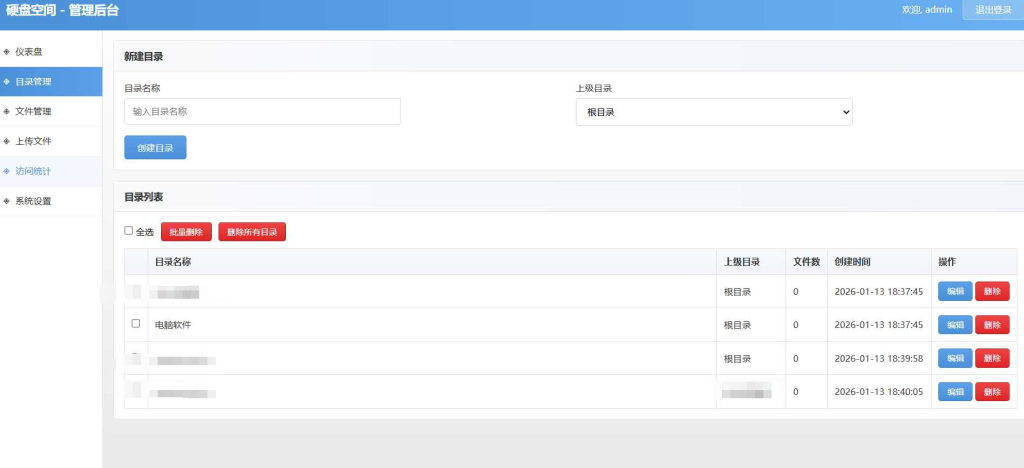Viewport: 1024px width, 468px height.
Task: Log out using the 退出登录 button
Action: click(x=993, y=10)
